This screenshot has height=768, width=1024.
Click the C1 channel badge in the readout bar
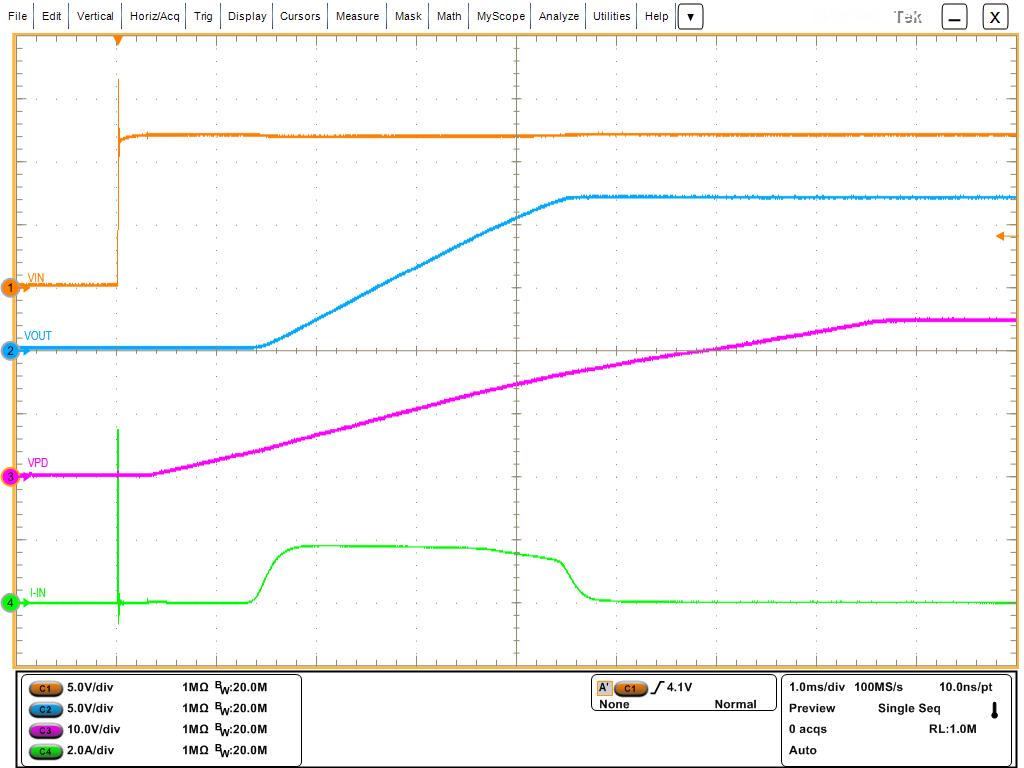tap(46, 689)
